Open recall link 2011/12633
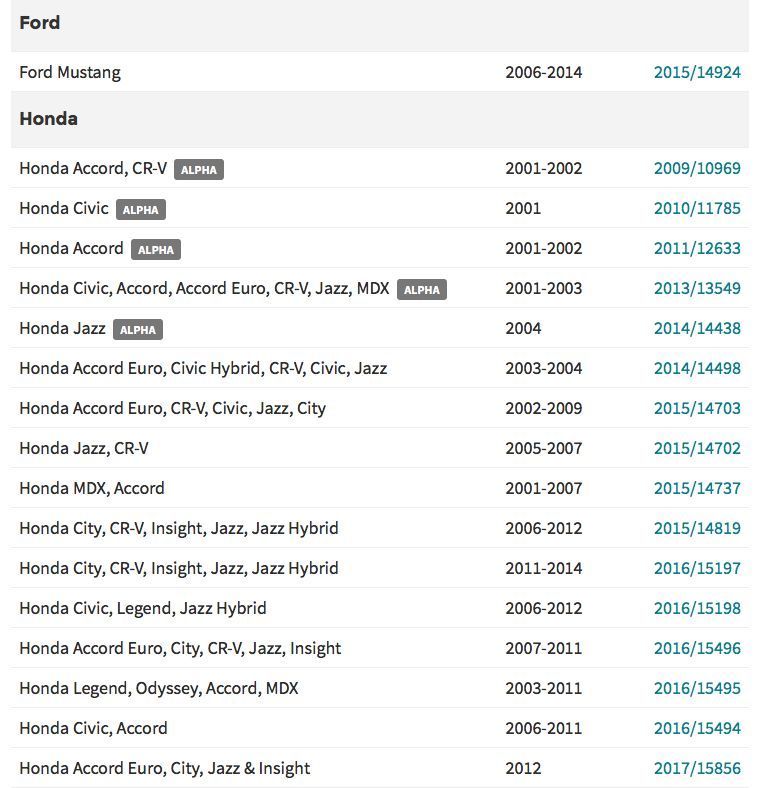Screen dimensions: 768x788 pos(697,248)
